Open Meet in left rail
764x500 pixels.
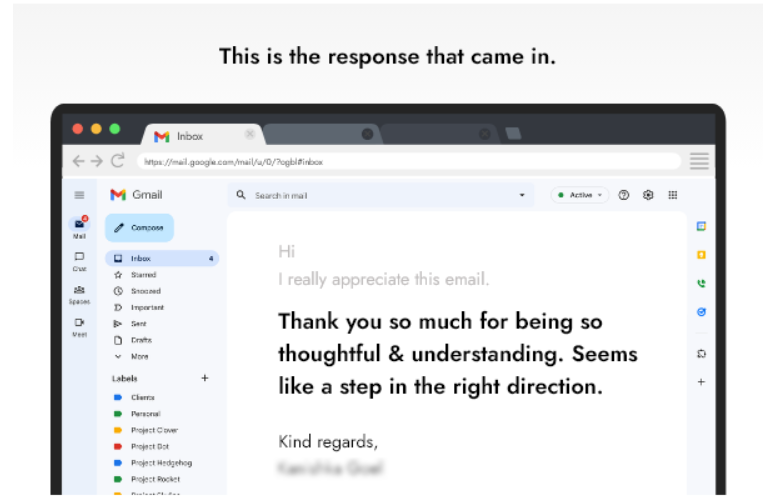[x=79, y=325]
